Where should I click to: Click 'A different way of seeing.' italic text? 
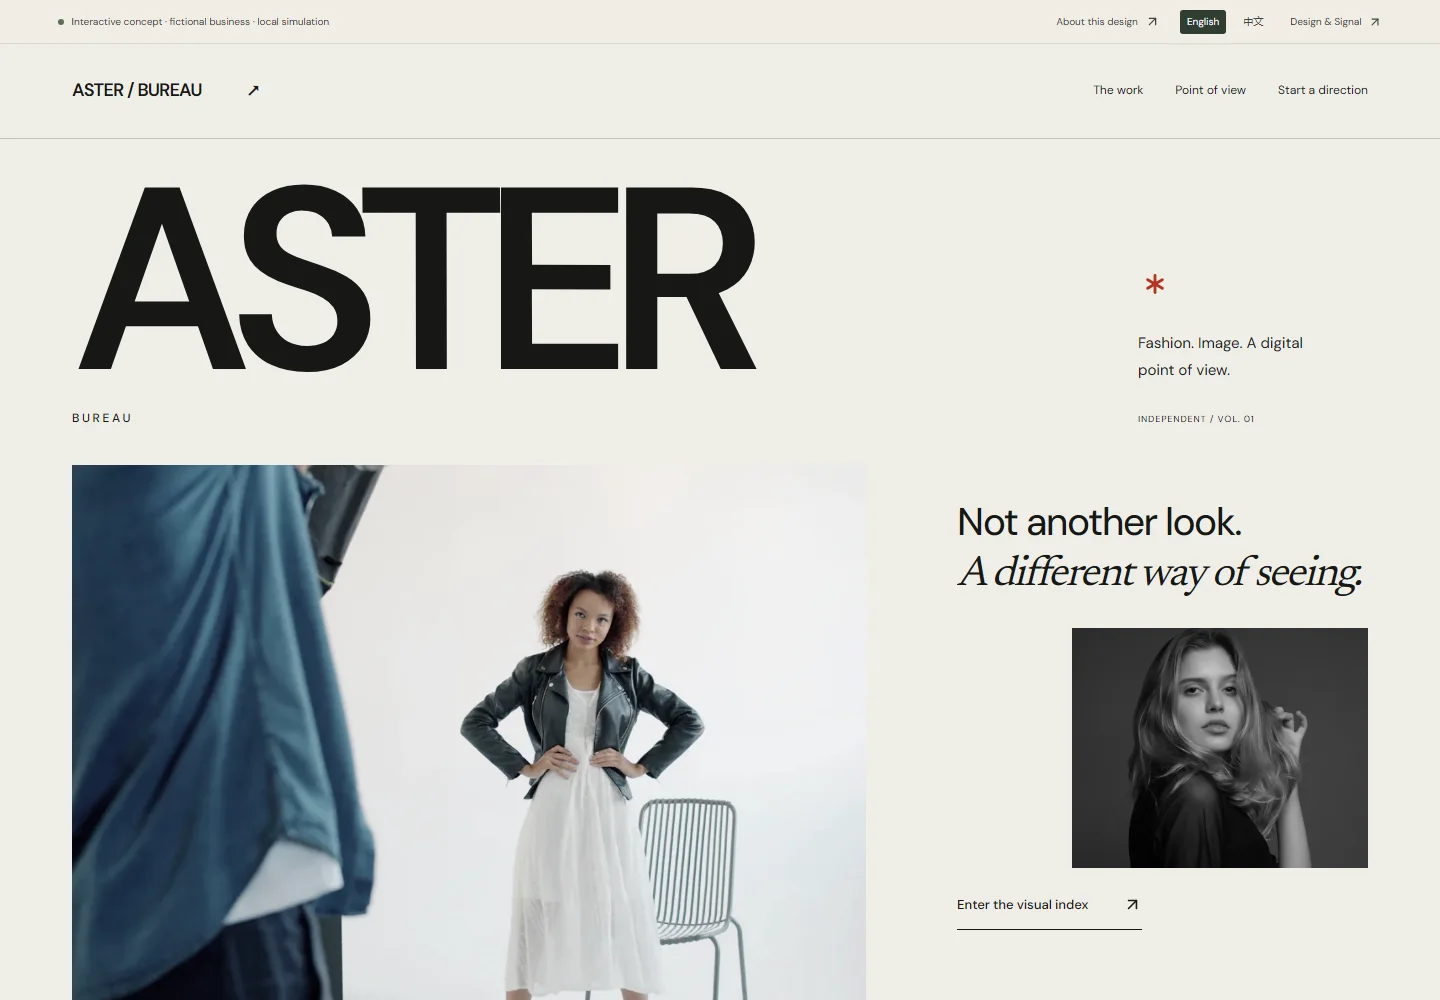pyautogui.click(x=1160, y=572)
